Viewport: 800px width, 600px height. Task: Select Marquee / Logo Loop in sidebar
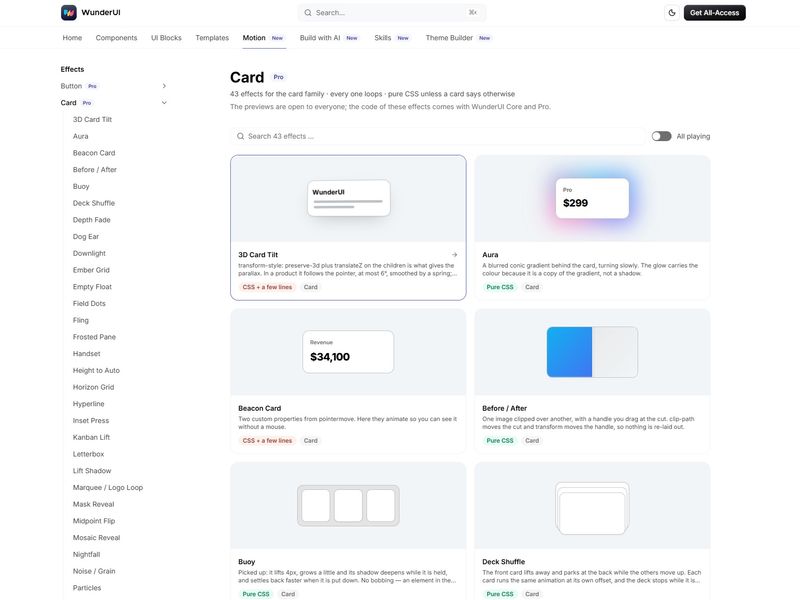tap(108, 488)
